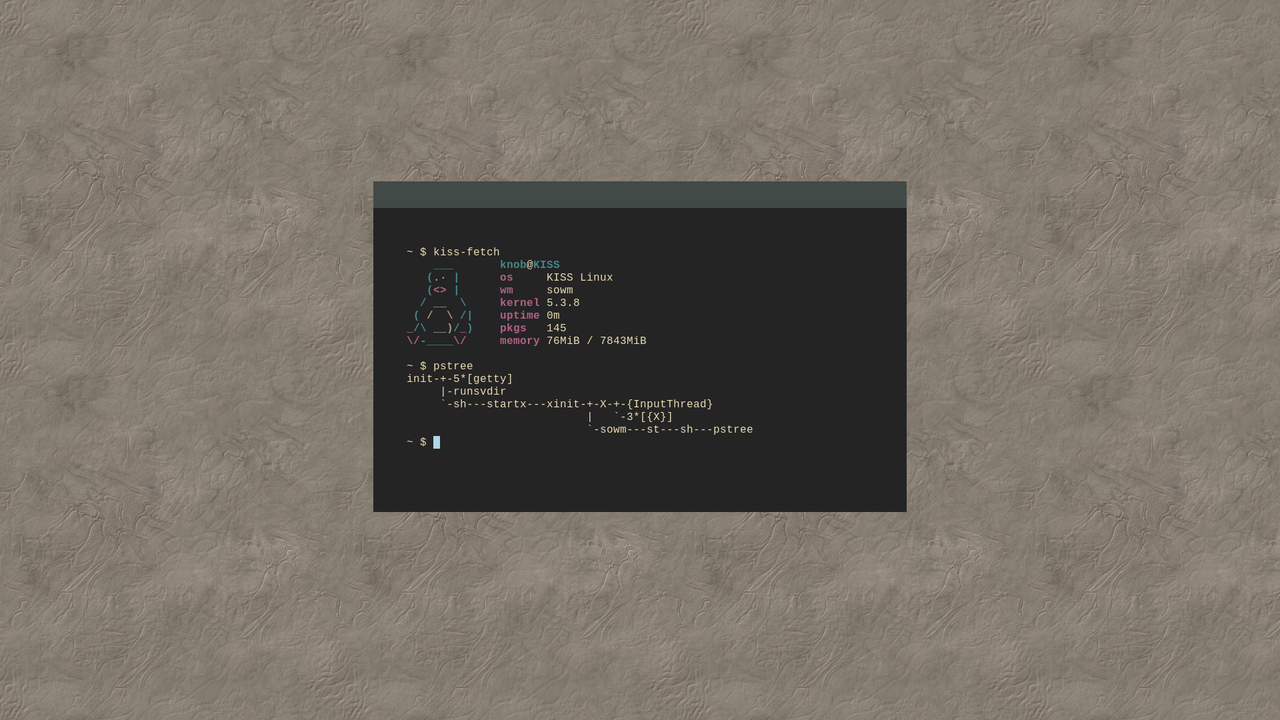Screen dimensions: 1280x720
Task: Click the 'pkgs' label
Action: [x=513, y=328]
